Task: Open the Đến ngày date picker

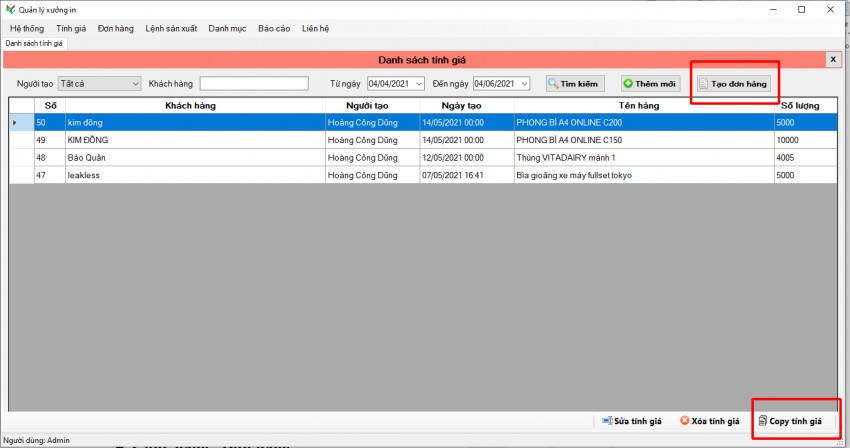Action: click(524, 83)
